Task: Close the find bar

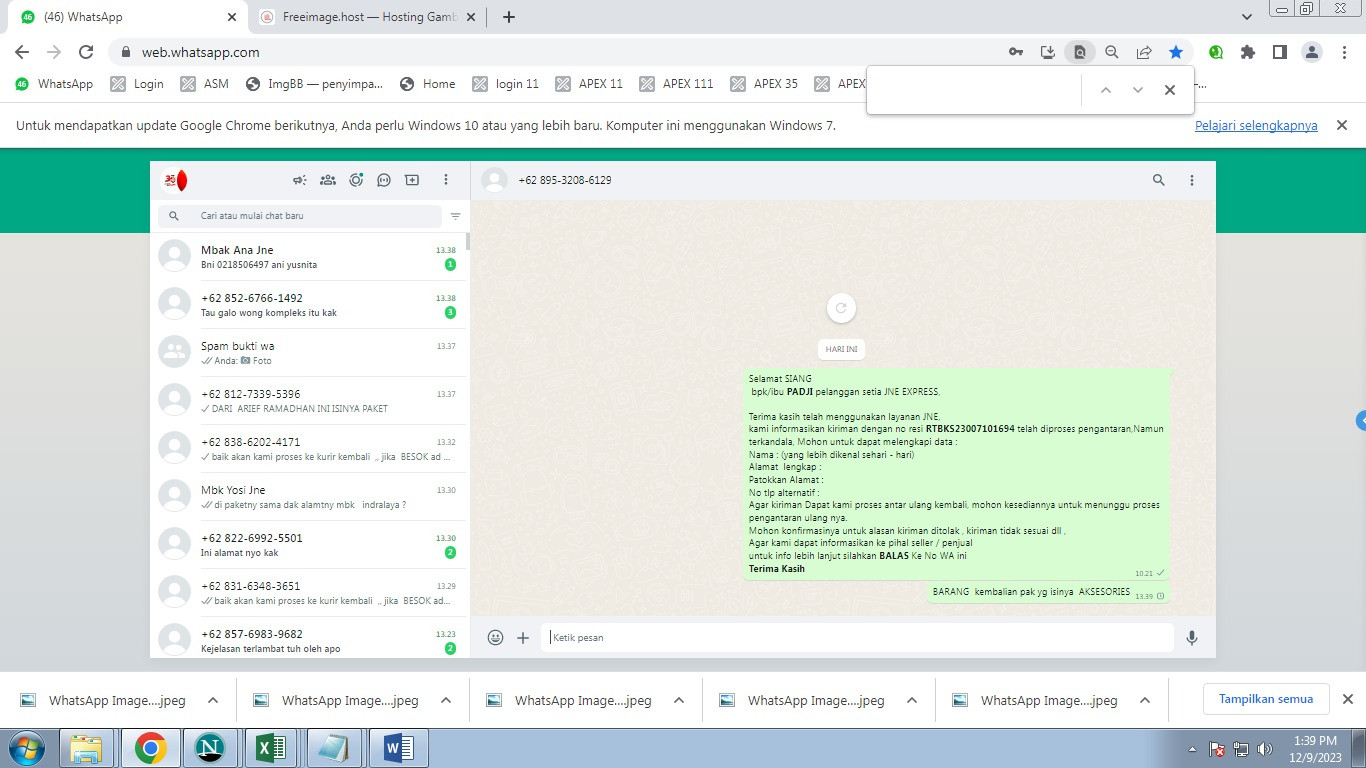Action: (x=1170, y=90)
